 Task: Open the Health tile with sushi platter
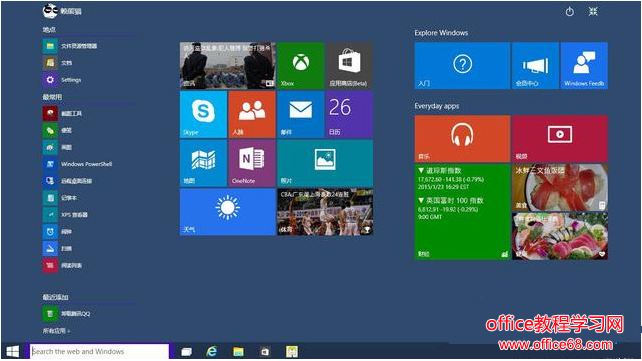tap(560, 236)
